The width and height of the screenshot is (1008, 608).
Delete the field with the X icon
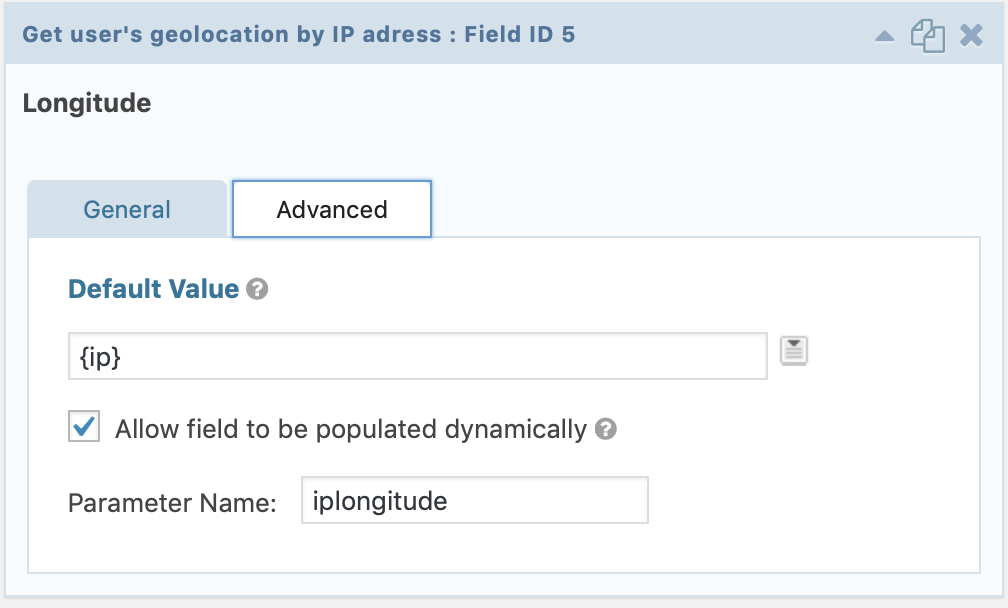971,35
